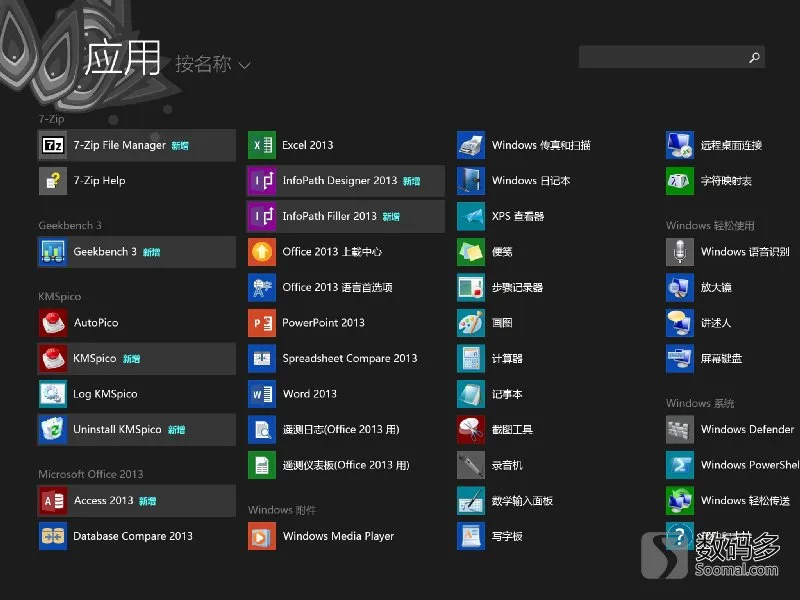The image size is (800, 600).
Task: Launch the 计算器 calculator icon
Action: (471, 358)
